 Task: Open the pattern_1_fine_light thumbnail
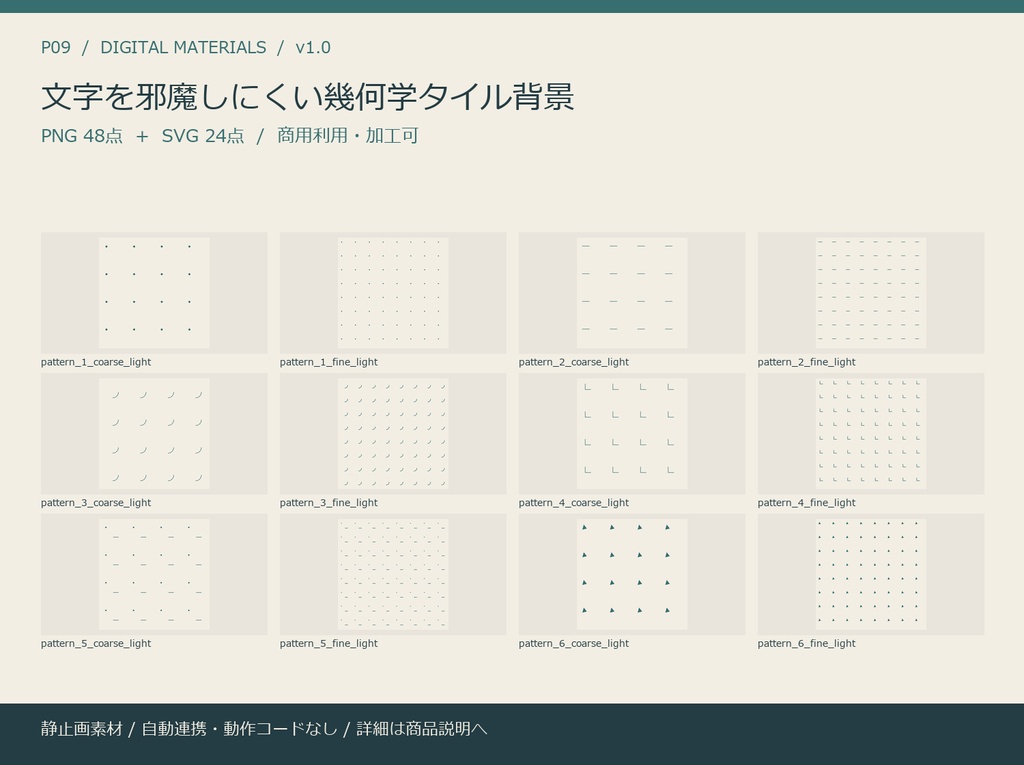393,293
